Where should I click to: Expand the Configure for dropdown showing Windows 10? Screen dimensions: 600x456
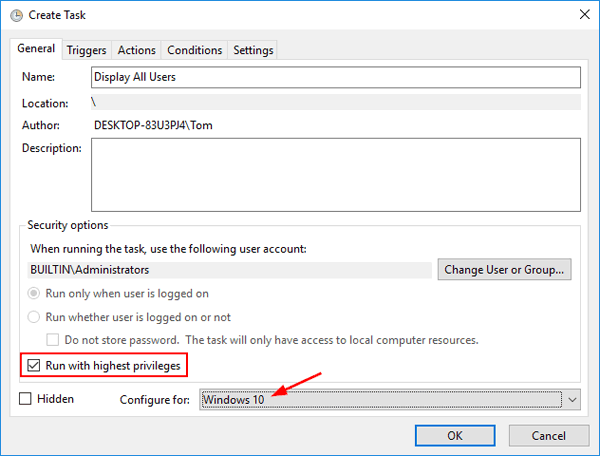pyautogui.click(x=390, y=400)
